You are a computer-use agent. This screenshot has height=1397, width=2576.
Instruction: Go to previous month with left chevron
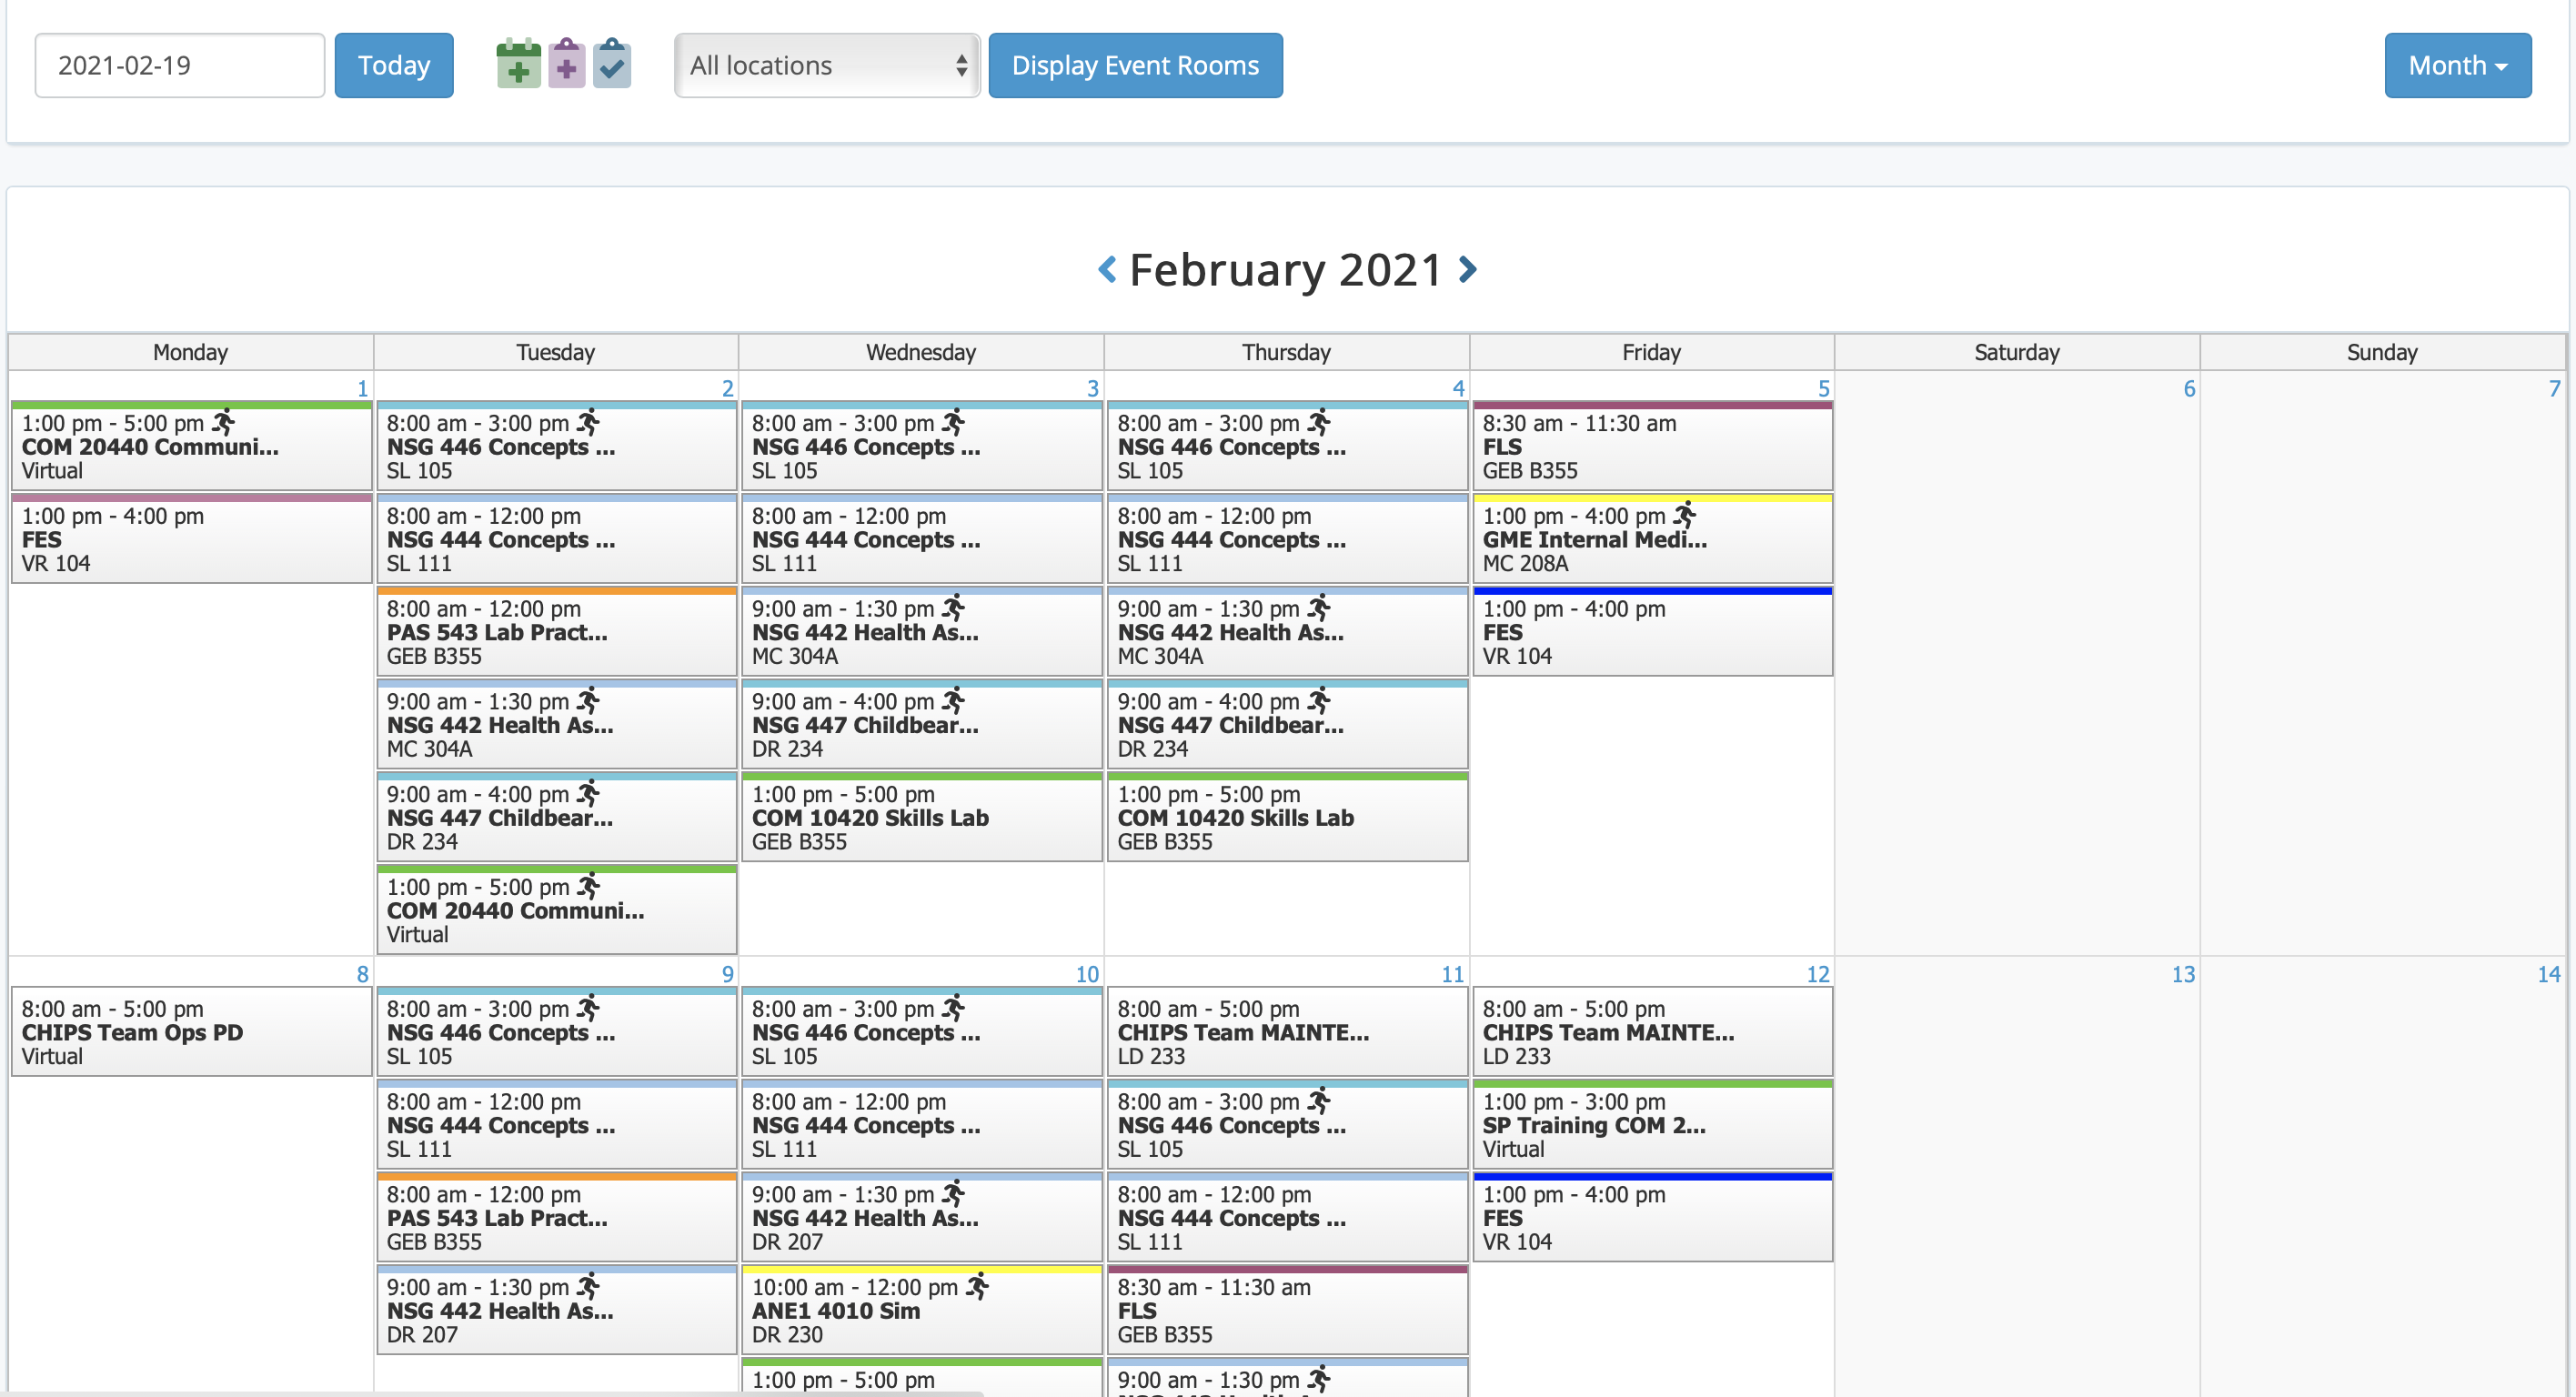1107,269
